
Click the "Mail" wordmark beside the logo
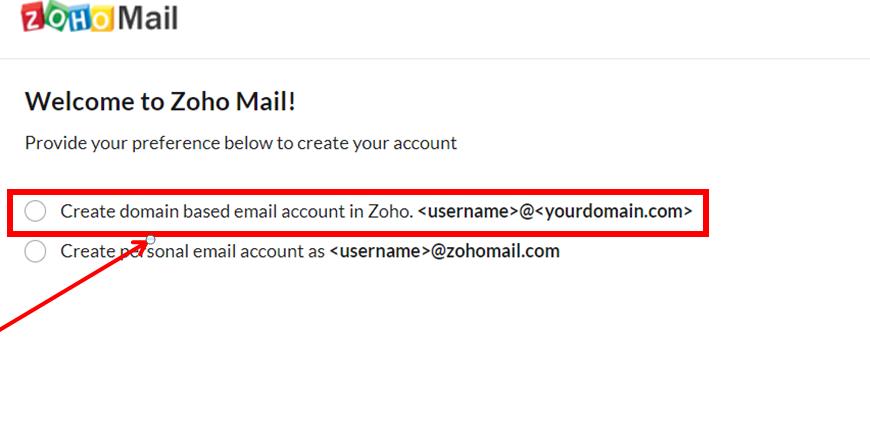(x=147, y=17)
